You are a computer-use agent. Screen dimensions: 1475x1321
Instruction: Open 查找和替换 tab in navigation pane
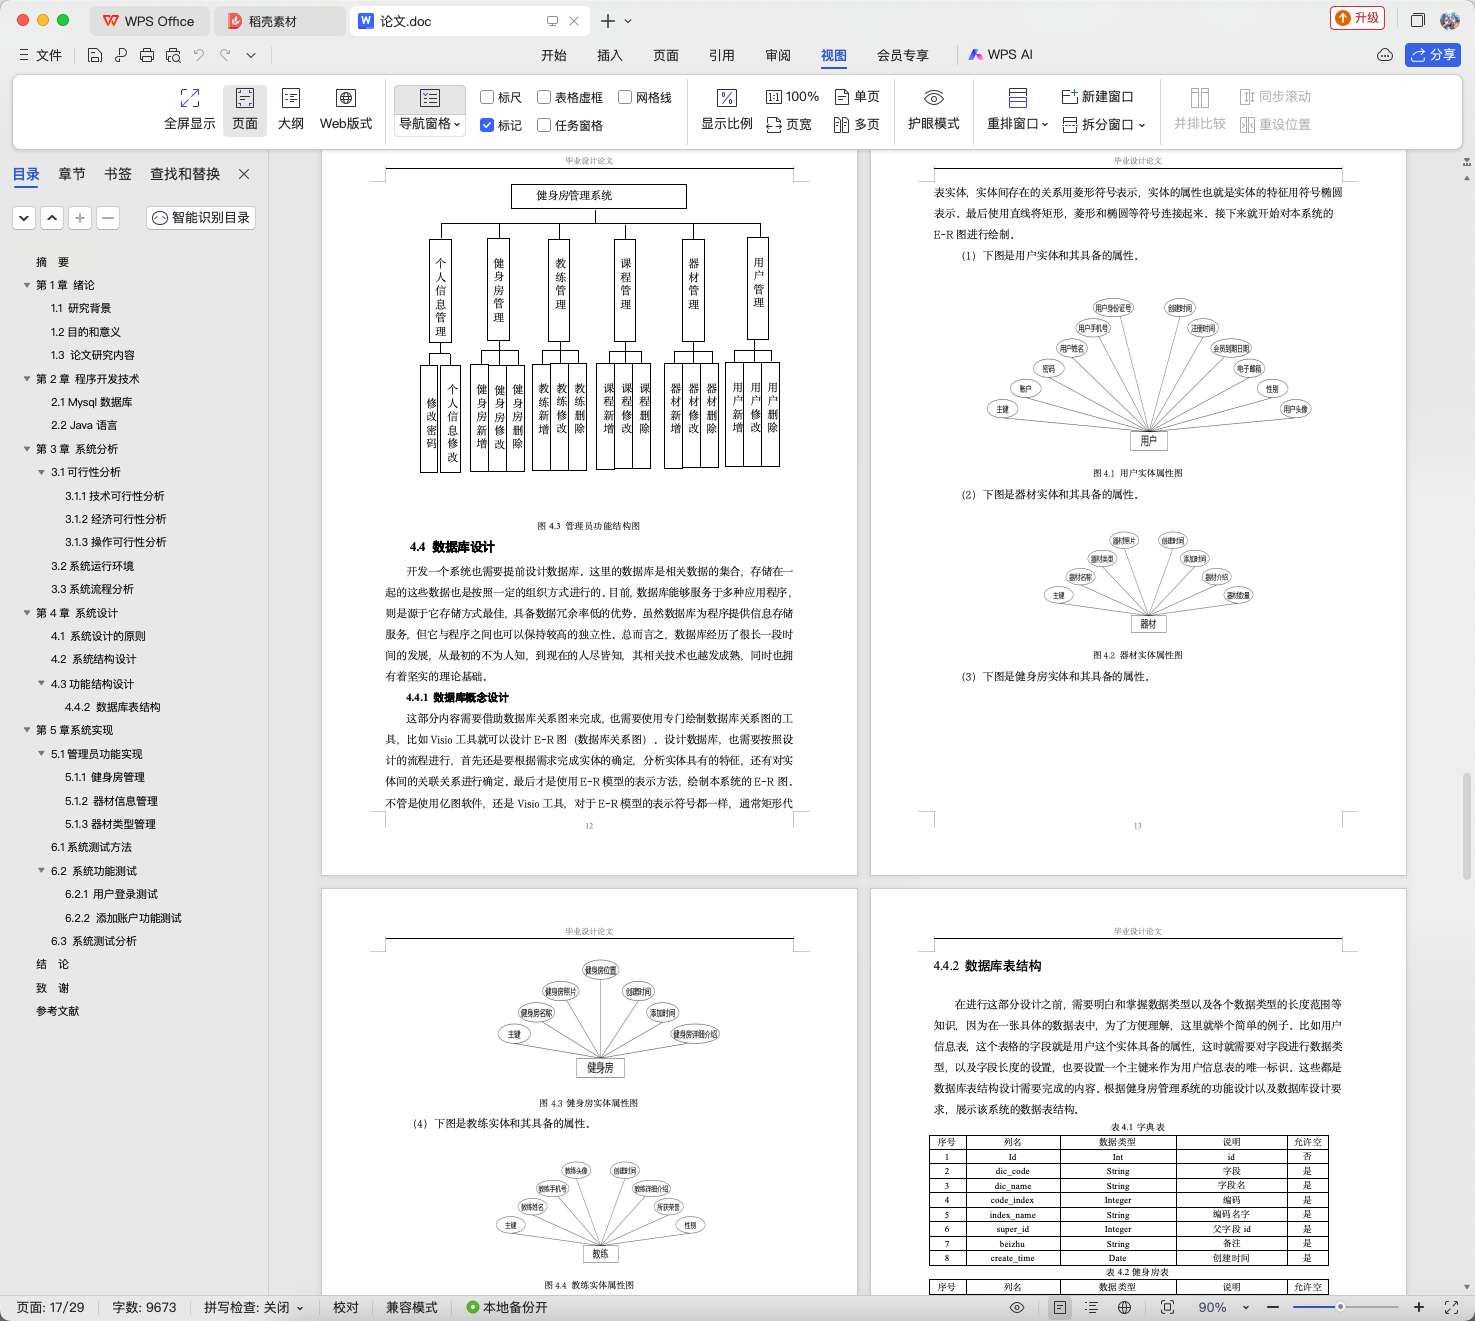click(x=185, y=174)
